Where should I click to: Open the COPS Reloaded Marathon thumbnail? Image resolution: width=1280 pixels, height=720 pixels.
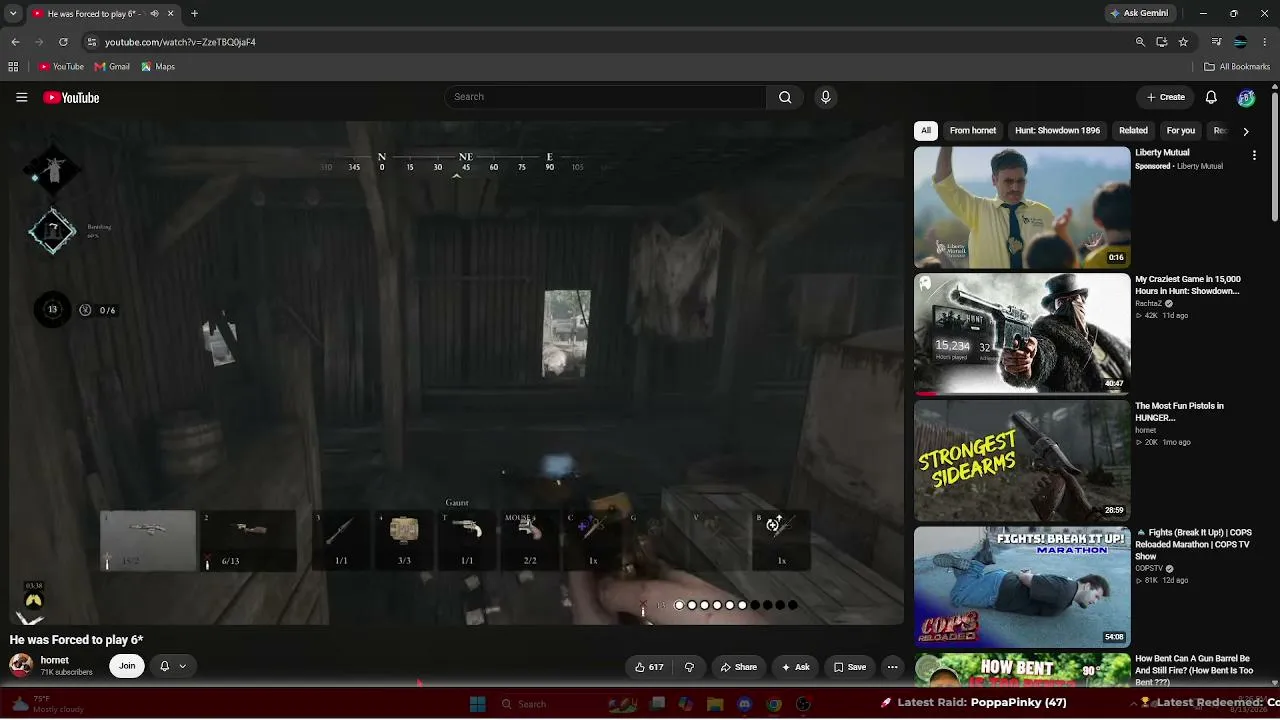coord(1022,587)
